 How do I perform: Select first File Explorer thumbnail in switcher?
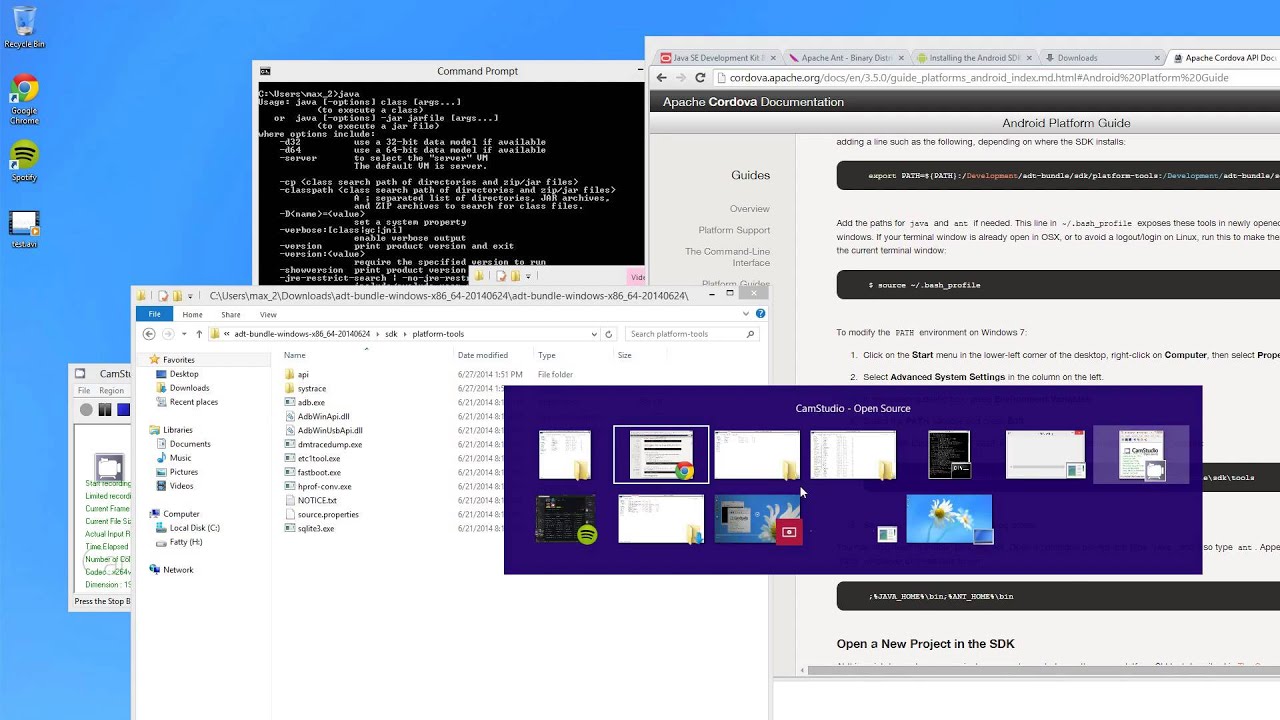tap(565, 455)
